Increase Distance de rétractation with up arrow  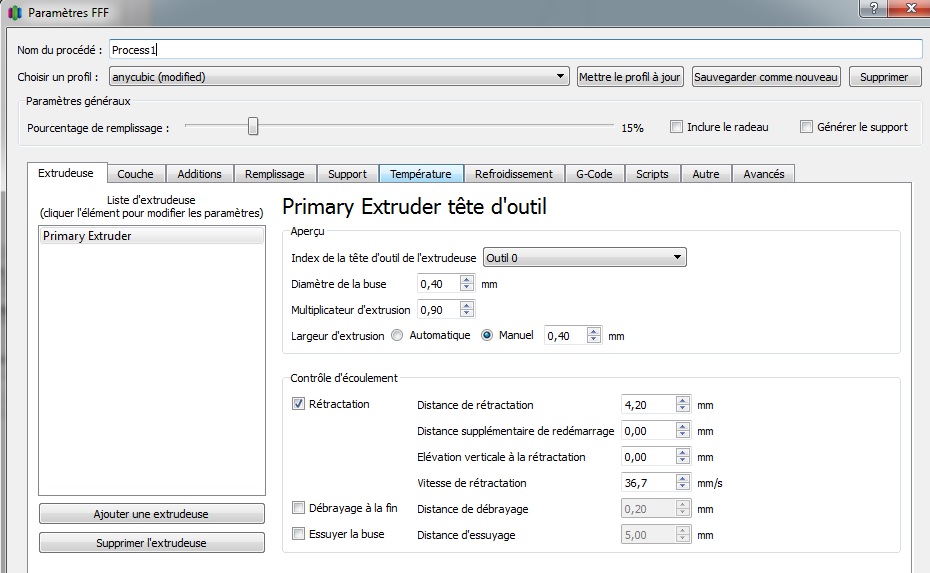click(x=683, y=400)
